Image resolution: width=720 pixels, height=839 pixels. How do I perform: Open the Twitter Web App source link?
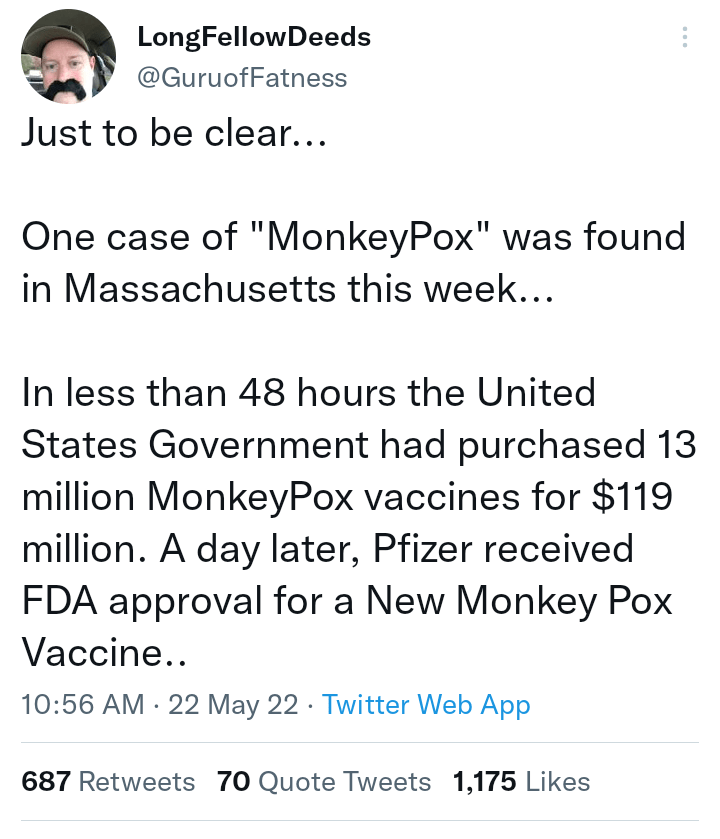(x=426, y=704)
